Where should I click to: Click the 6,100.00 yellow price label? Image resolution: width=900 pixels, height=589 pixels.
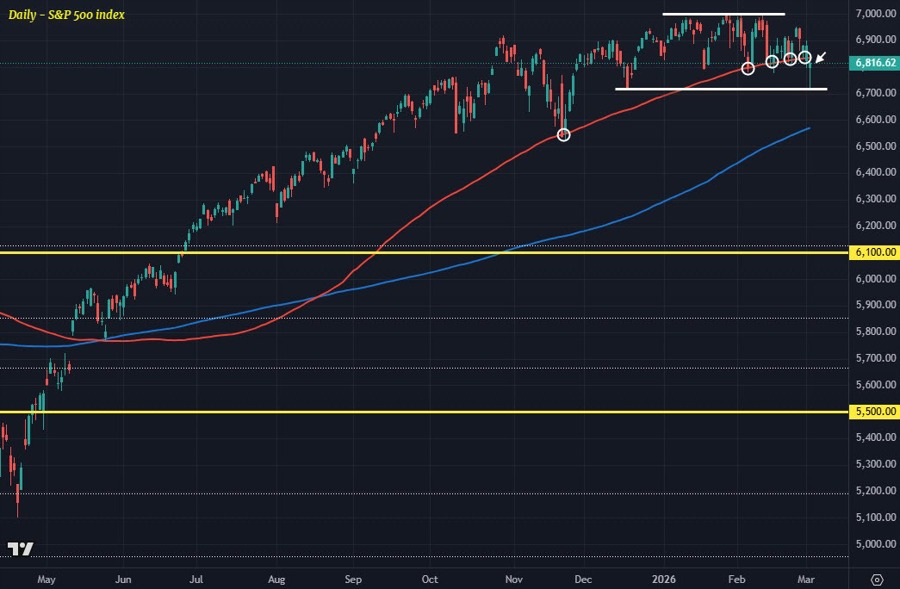click(874, 253)
